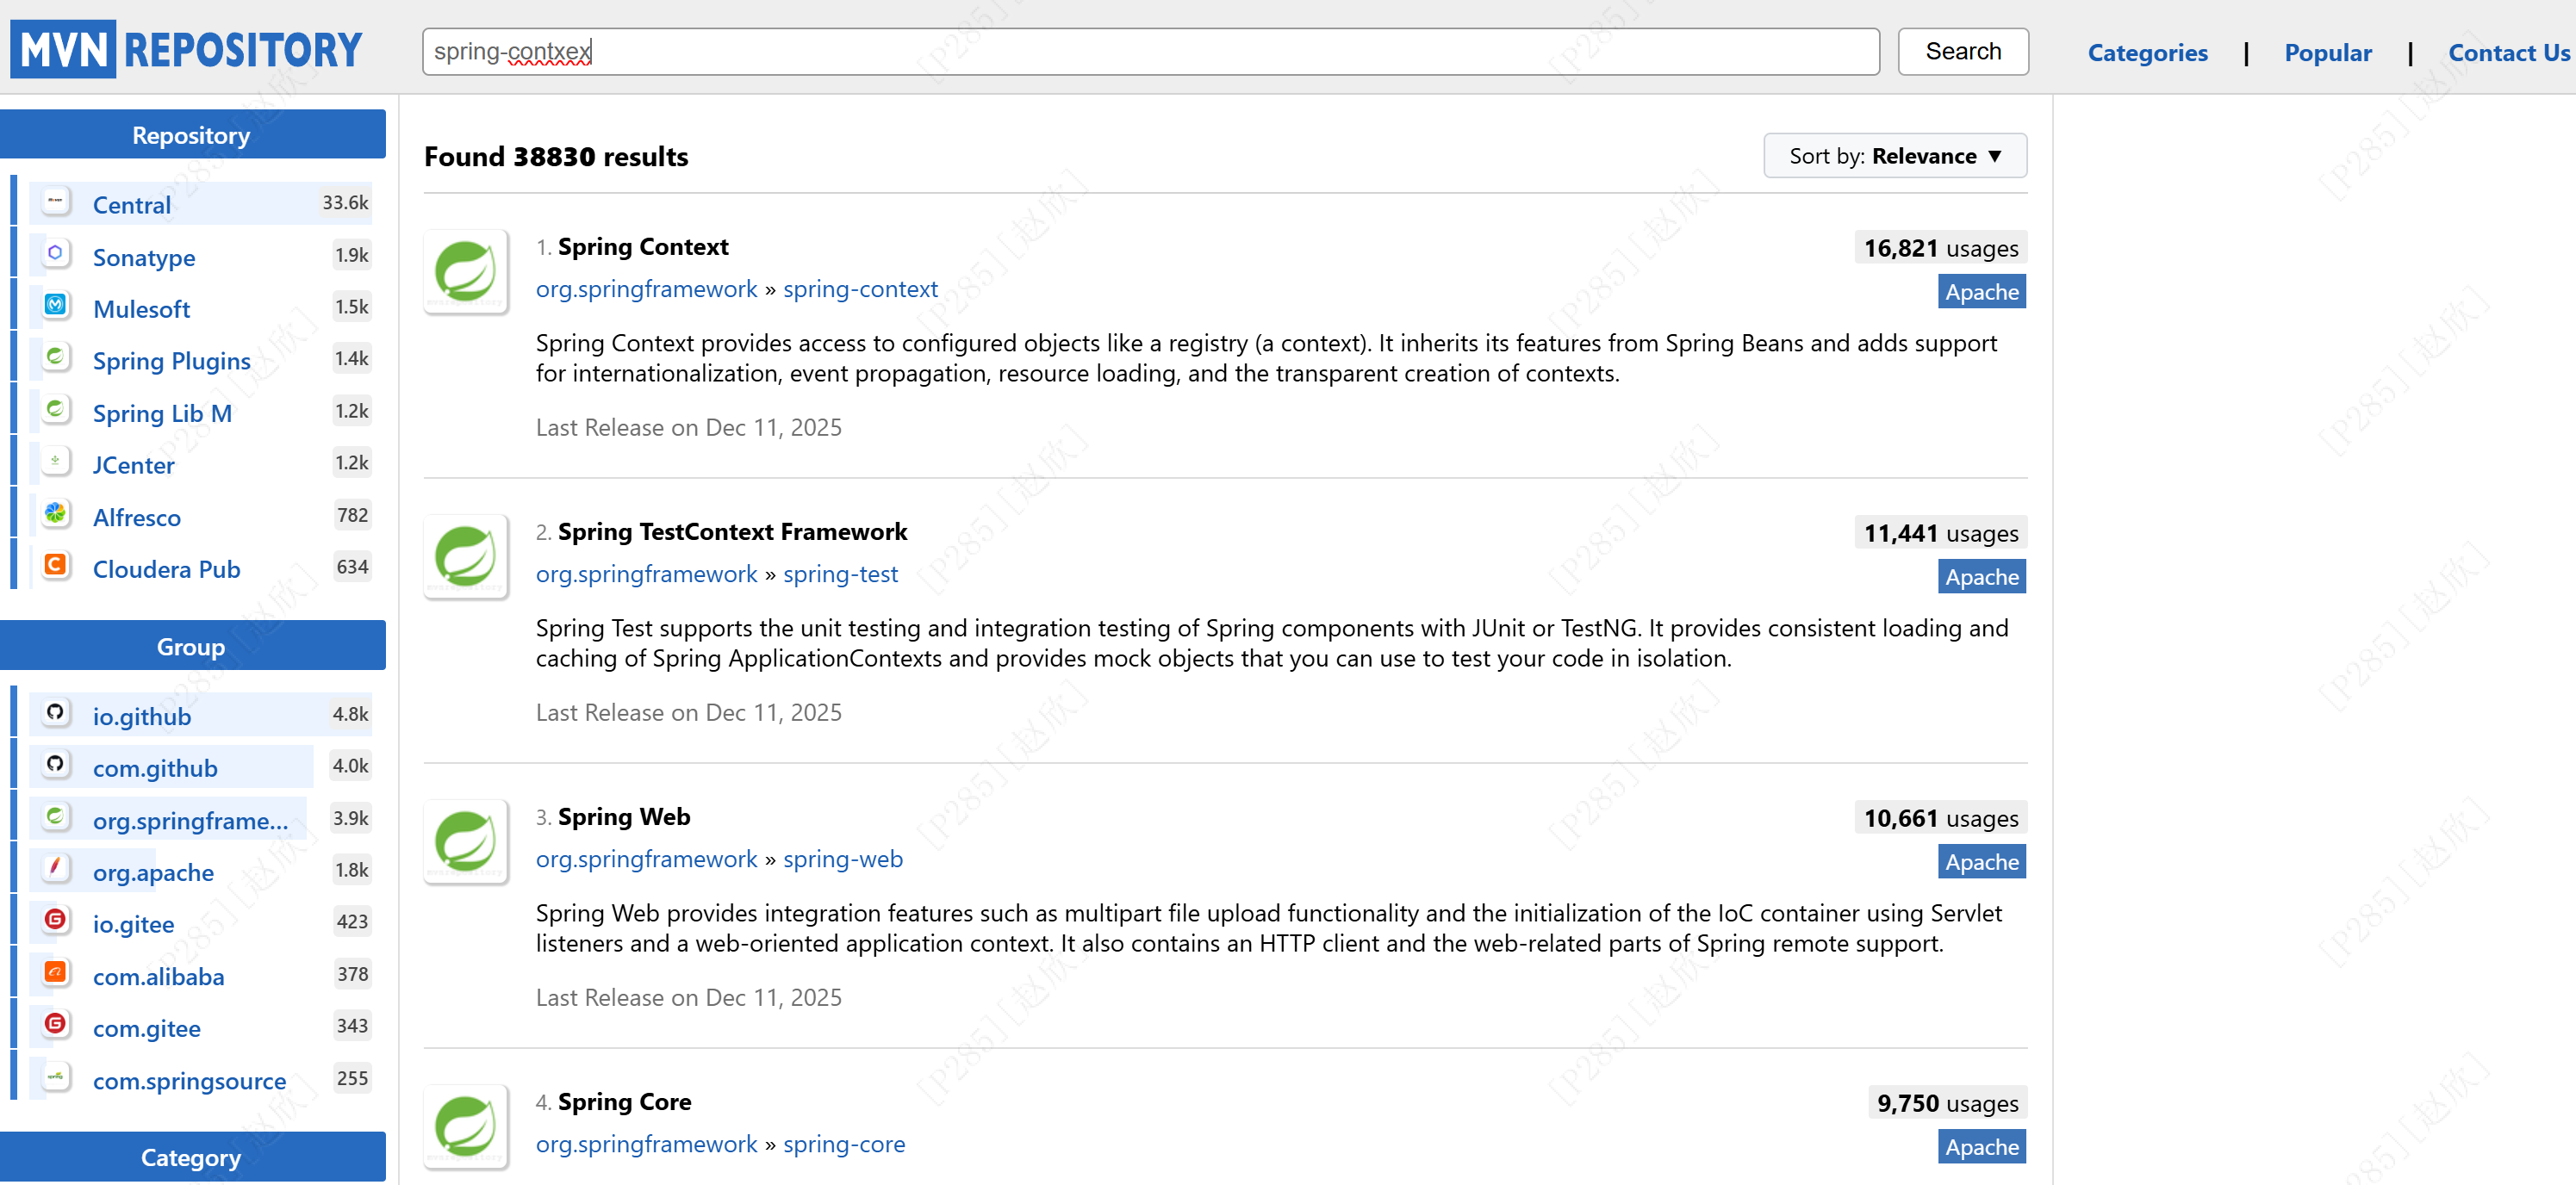
Task: Click the Cloudera Pub repository icon
Action: coord(56,566)
